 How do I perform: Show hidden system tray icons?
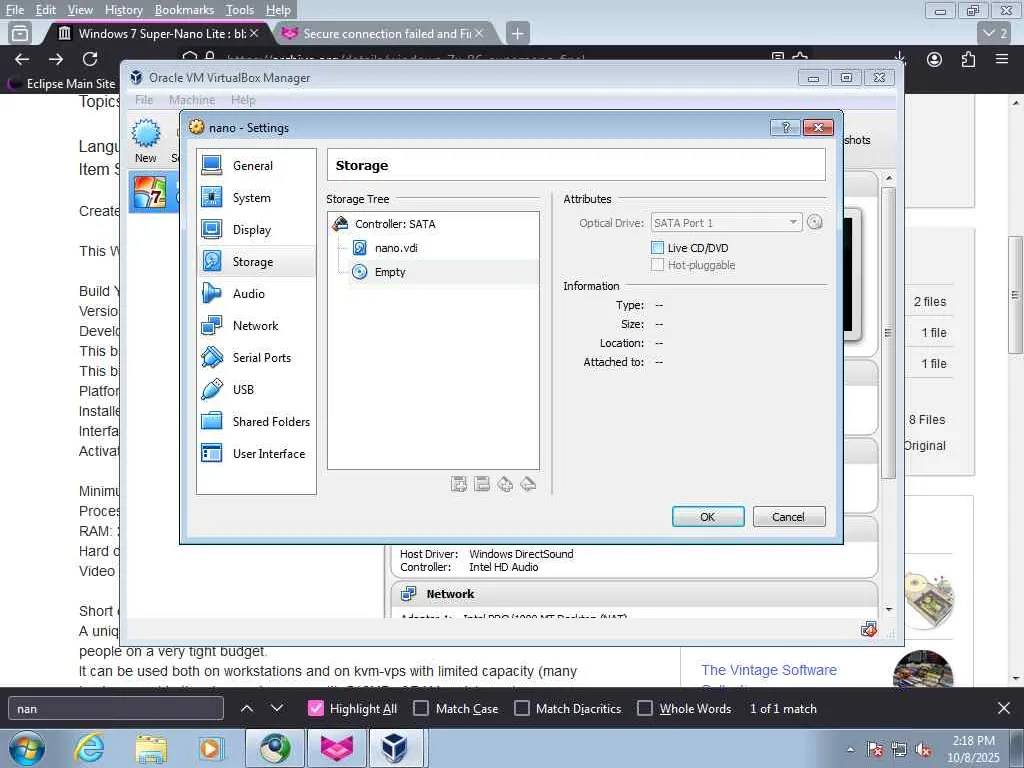tap(850, 750)
